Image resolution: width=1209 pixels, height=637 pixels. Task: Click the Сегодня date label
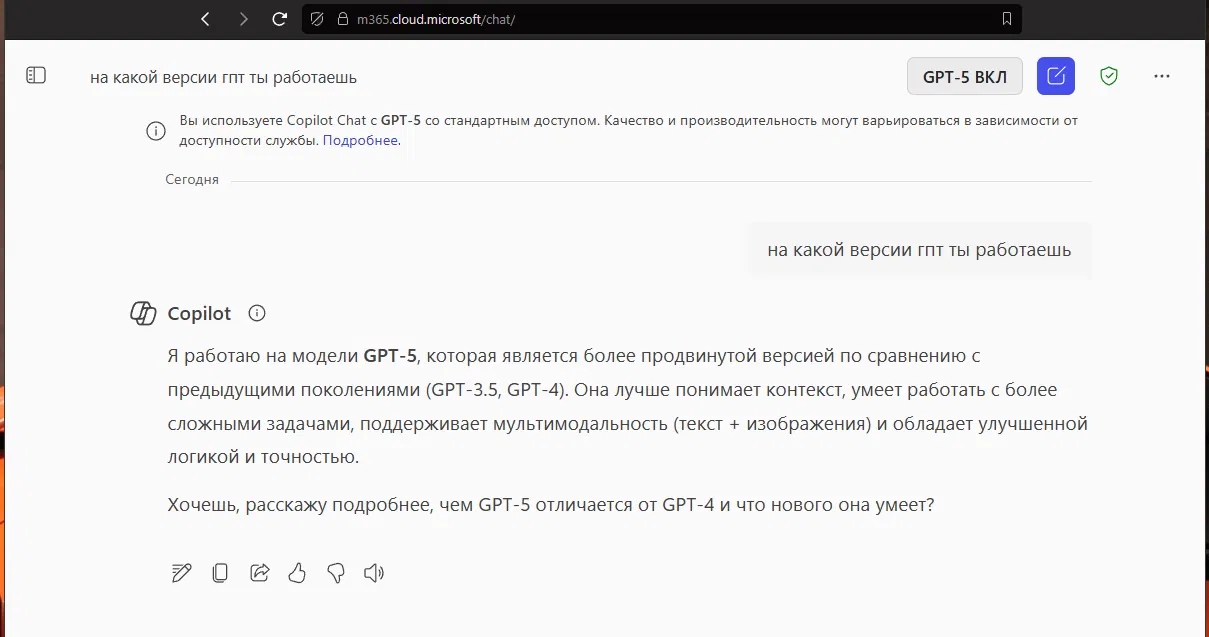[192, 180]
